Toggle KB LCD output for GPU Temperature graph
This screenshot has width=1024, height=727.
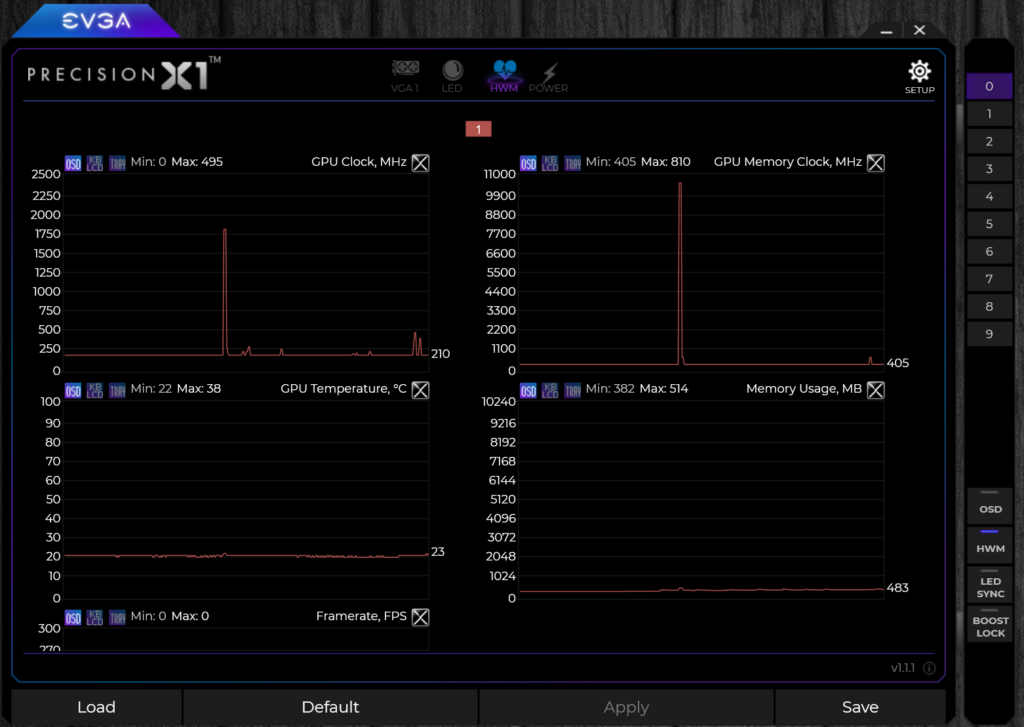coord(94,389)
